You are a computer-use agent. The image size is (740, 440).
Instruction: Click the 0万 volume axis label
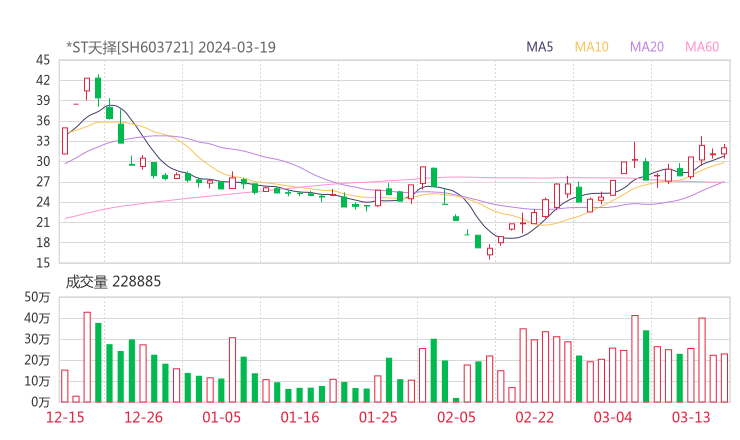pos(41,402)
